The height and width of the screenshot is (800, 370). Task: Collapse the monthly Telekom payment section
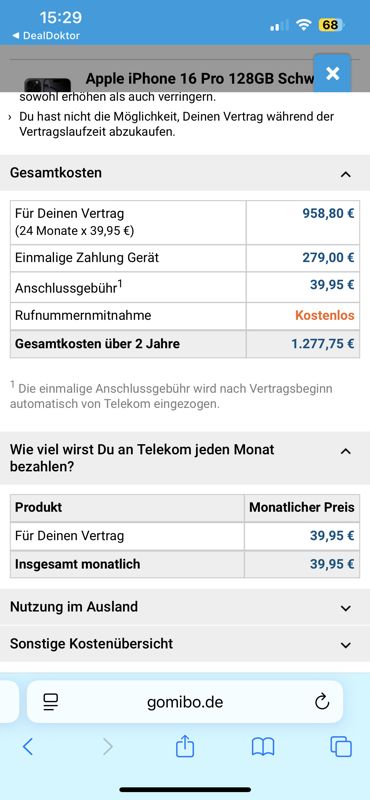346,451
